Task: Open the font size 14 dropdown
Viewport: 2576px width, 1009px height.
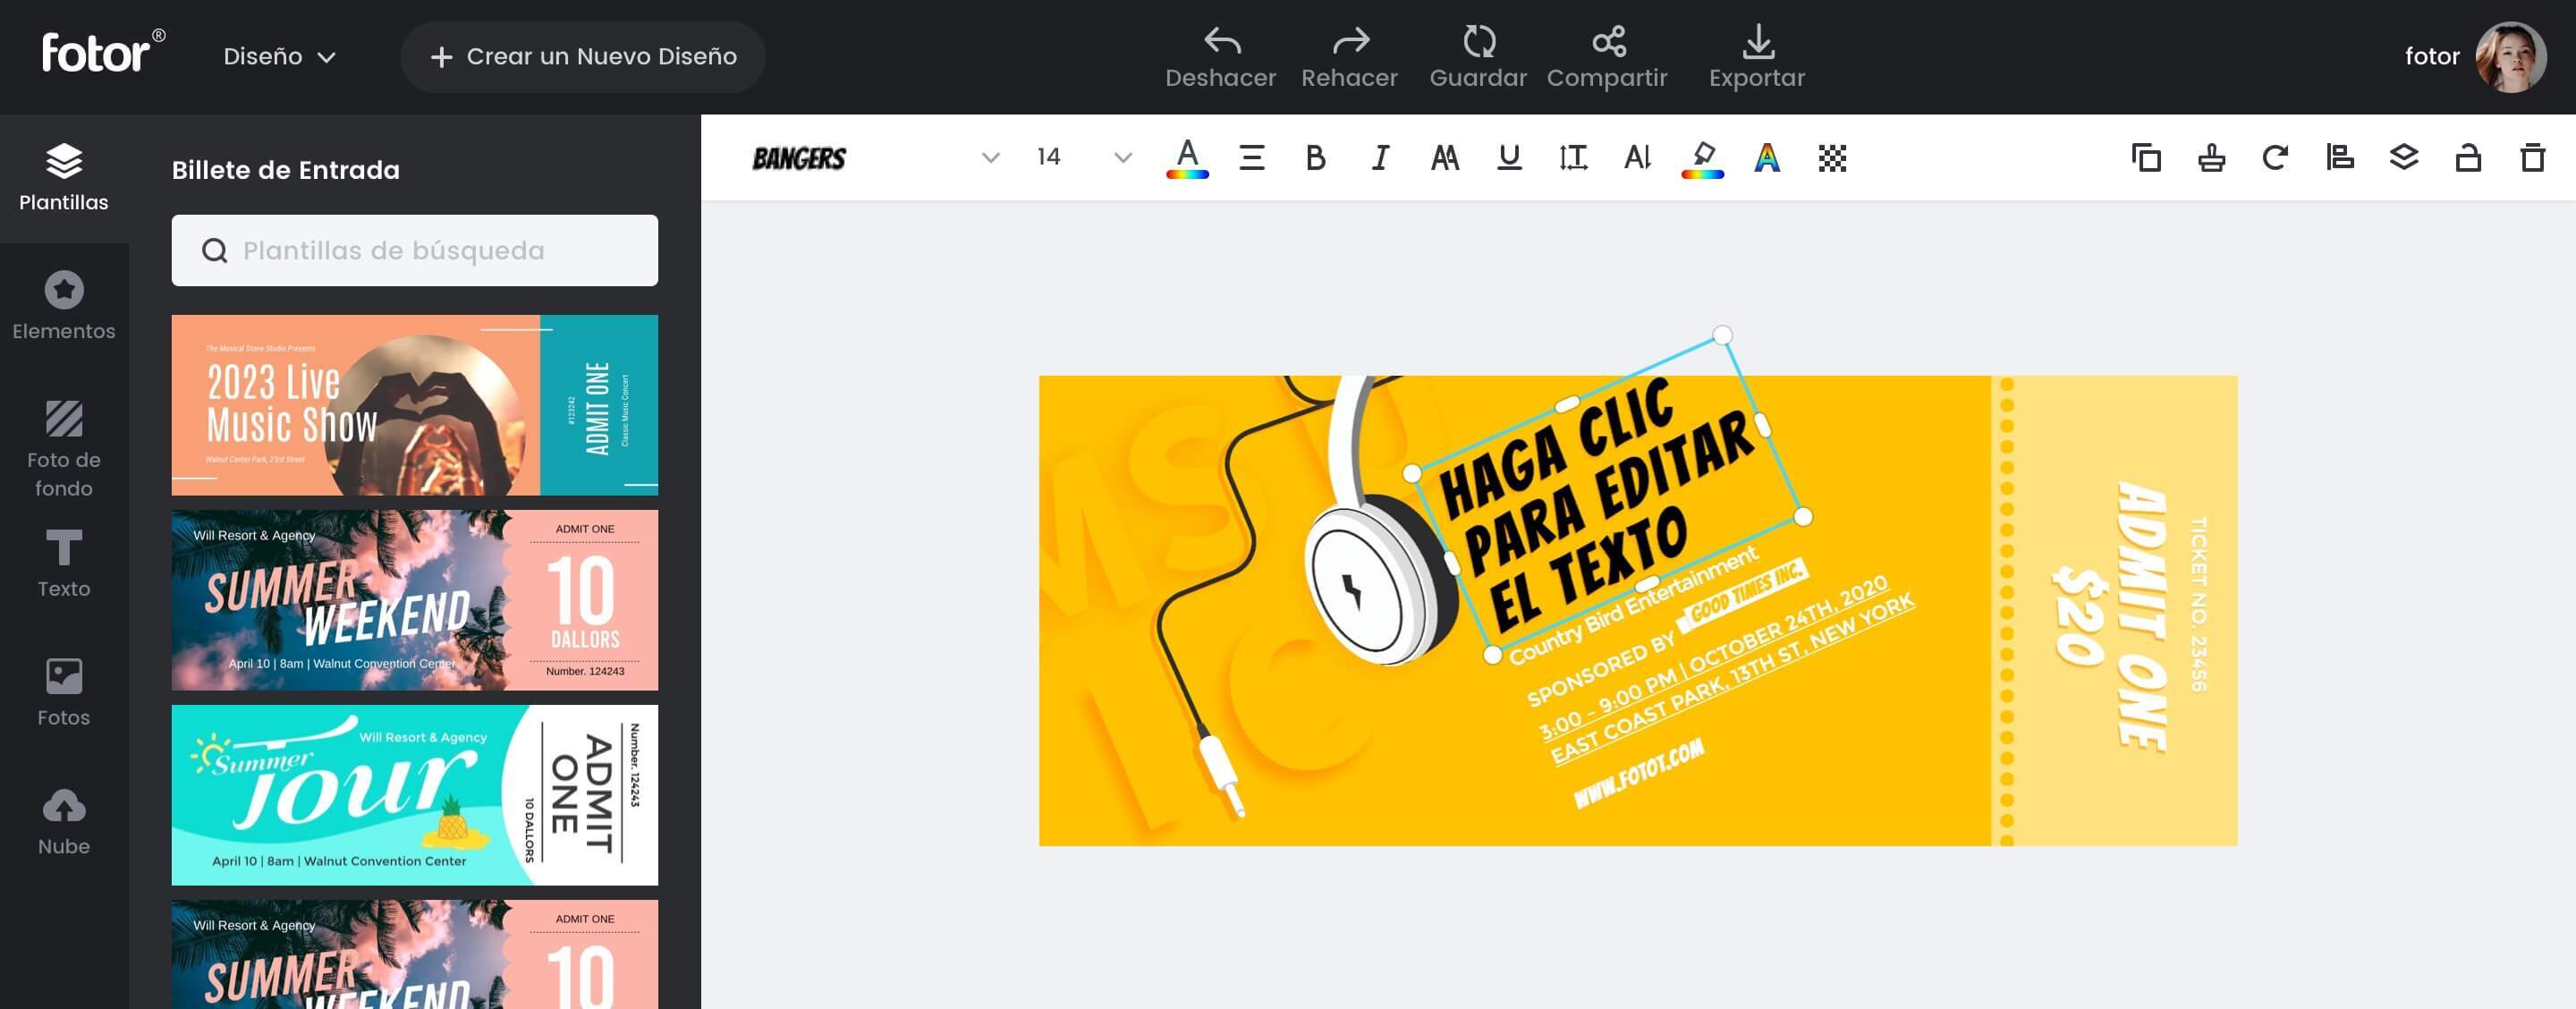Action: (1122, 158)
